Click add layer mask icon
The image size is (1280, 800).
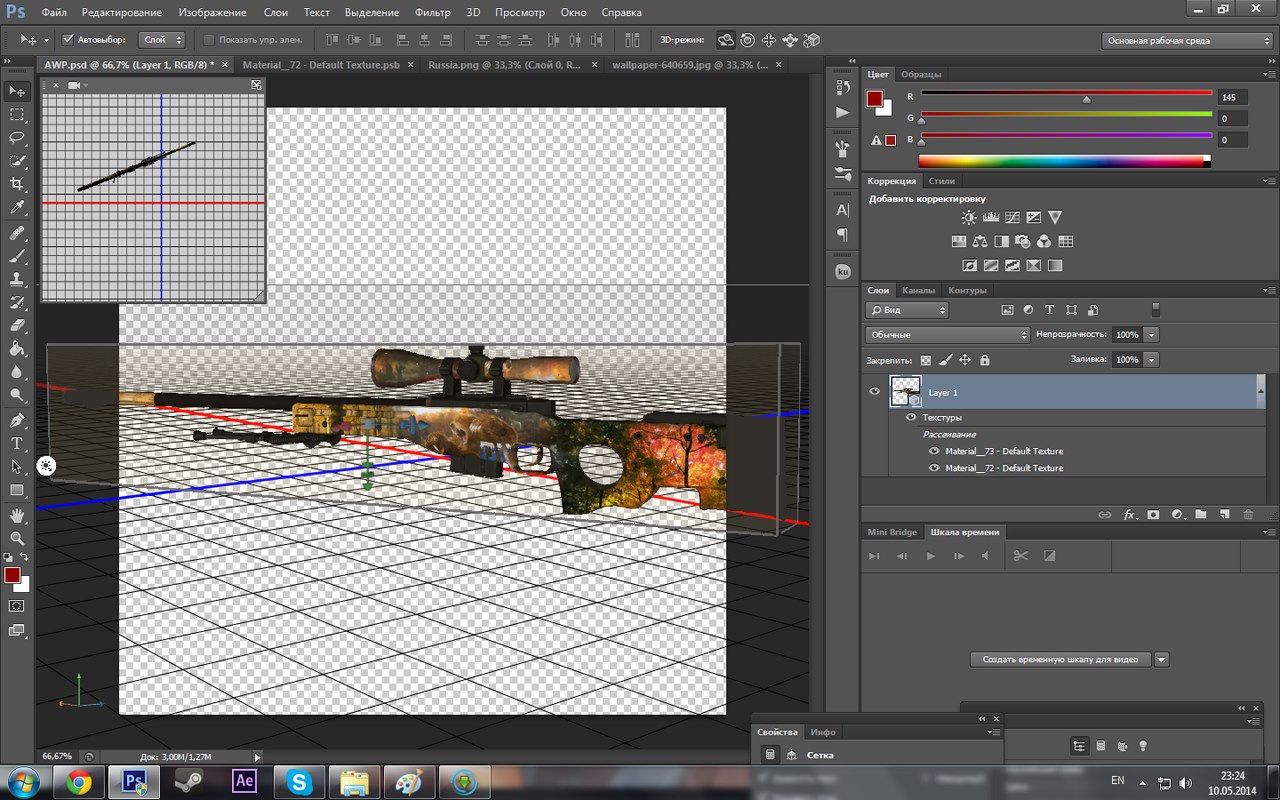pos(1153,514)
